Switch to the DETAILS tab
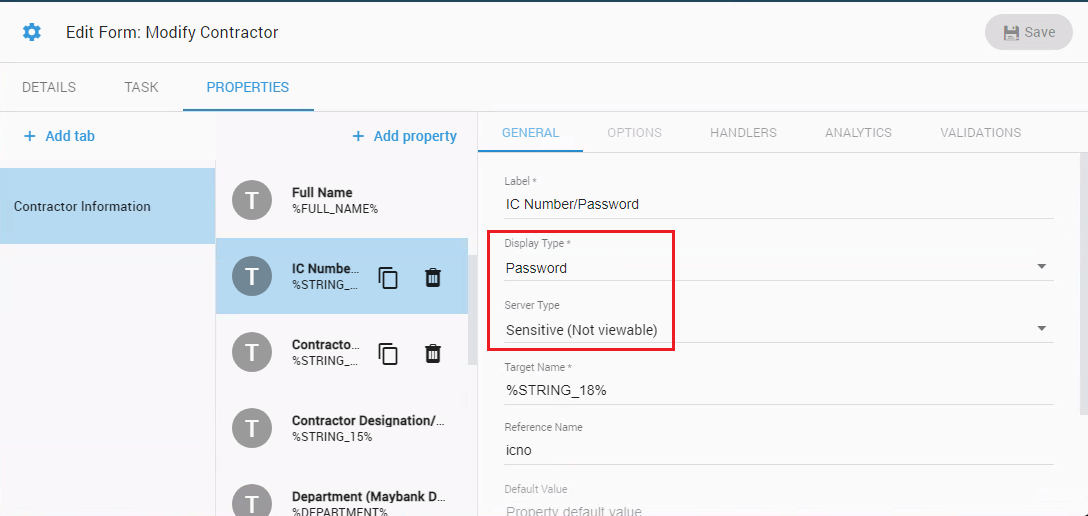The image size is (1088, 516). (49, 87)
